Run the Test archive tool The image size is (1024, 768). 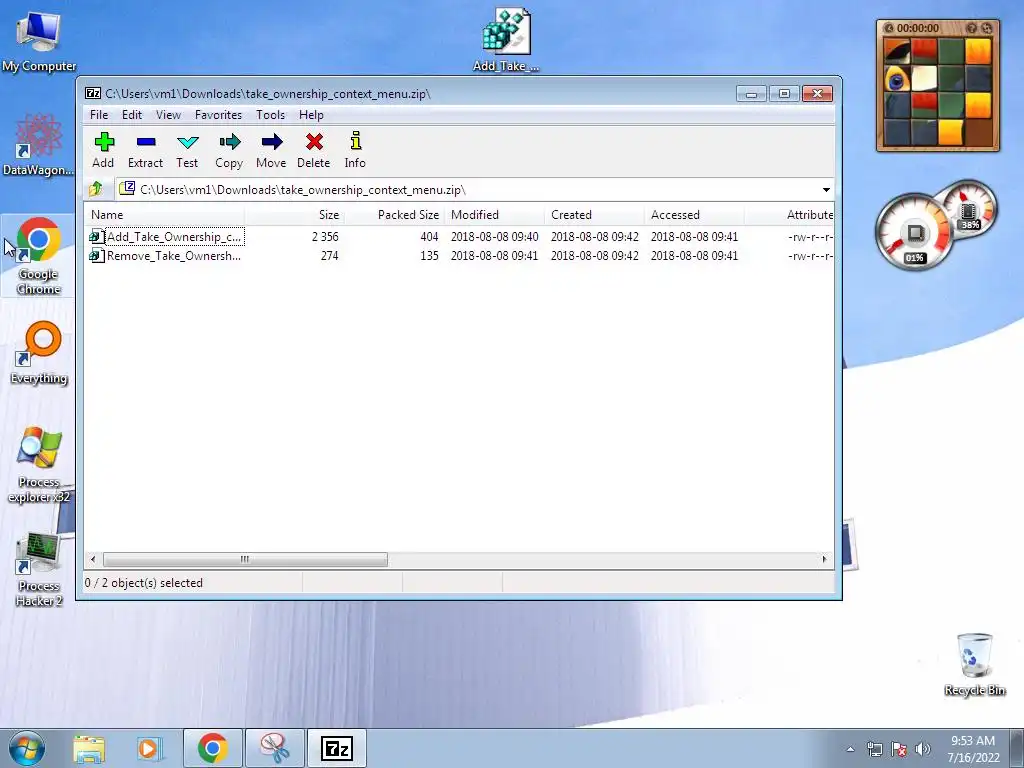[x=187, y=150]
